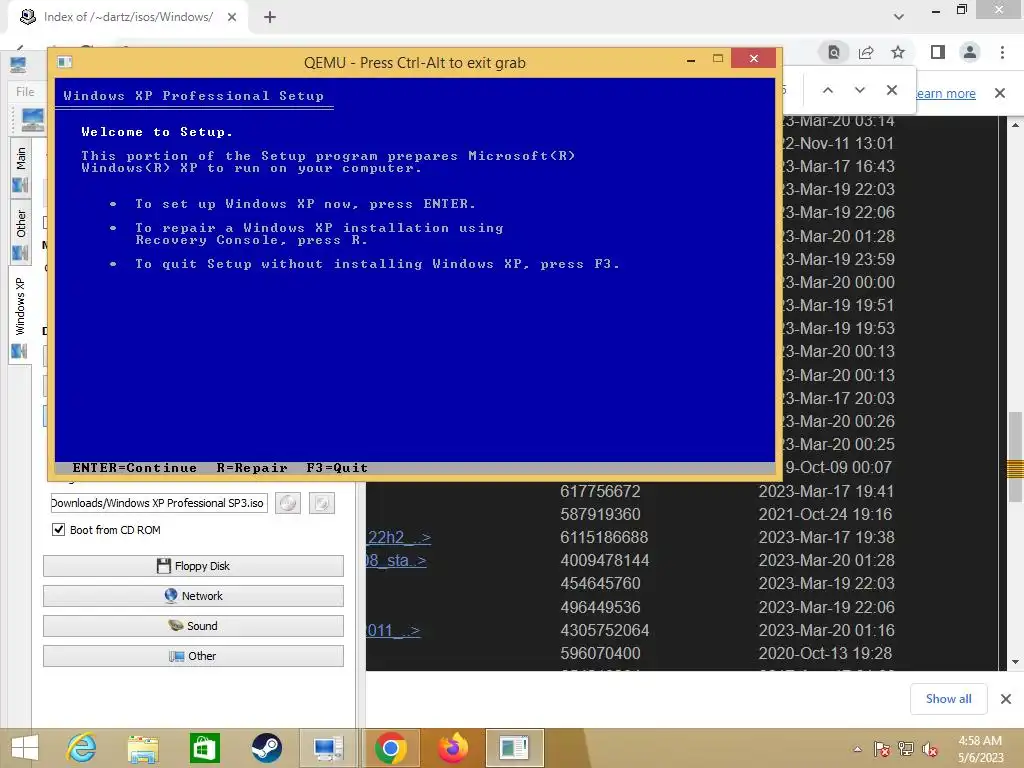Click file size 496449536

pos(600,607)
